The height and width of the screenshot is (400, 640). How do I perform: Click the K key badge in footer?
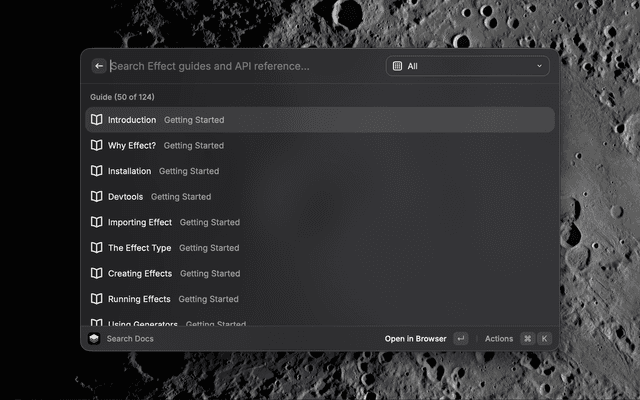point(544,339)
